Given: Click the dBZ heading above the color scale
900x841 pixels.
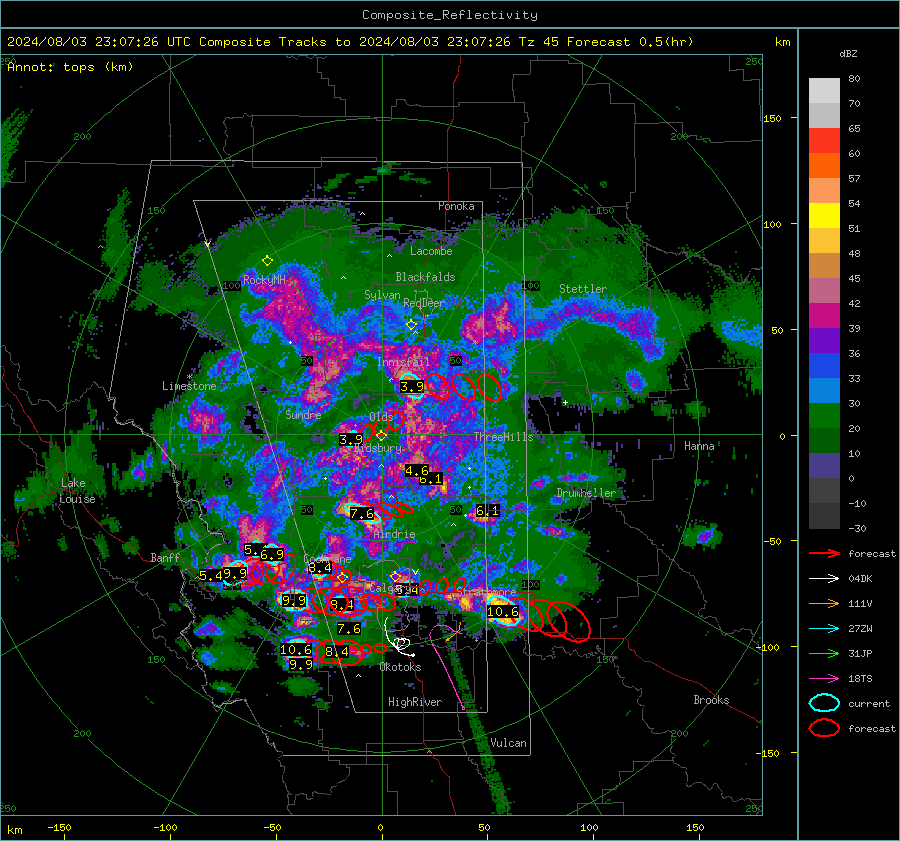Looking at the screenshot, I should (x=848, y=54).
